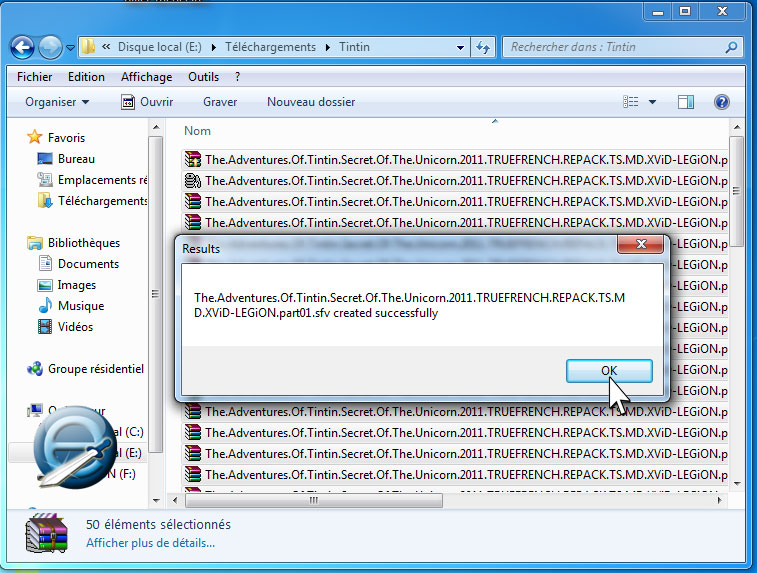Close the Results dialog with the red X
The width and height of the screenshot is (757, 573).
pyautogui.click(x=641, y=244)
